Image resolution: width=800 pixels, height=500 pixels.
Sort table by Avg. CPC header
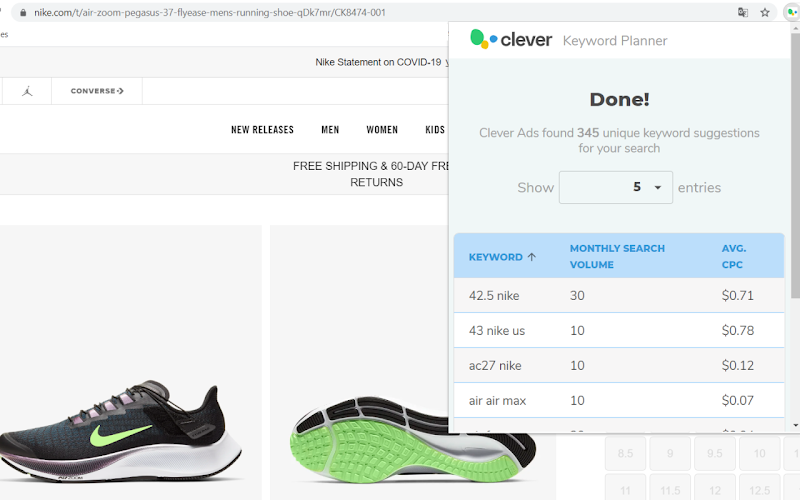[x=734, y=256]
